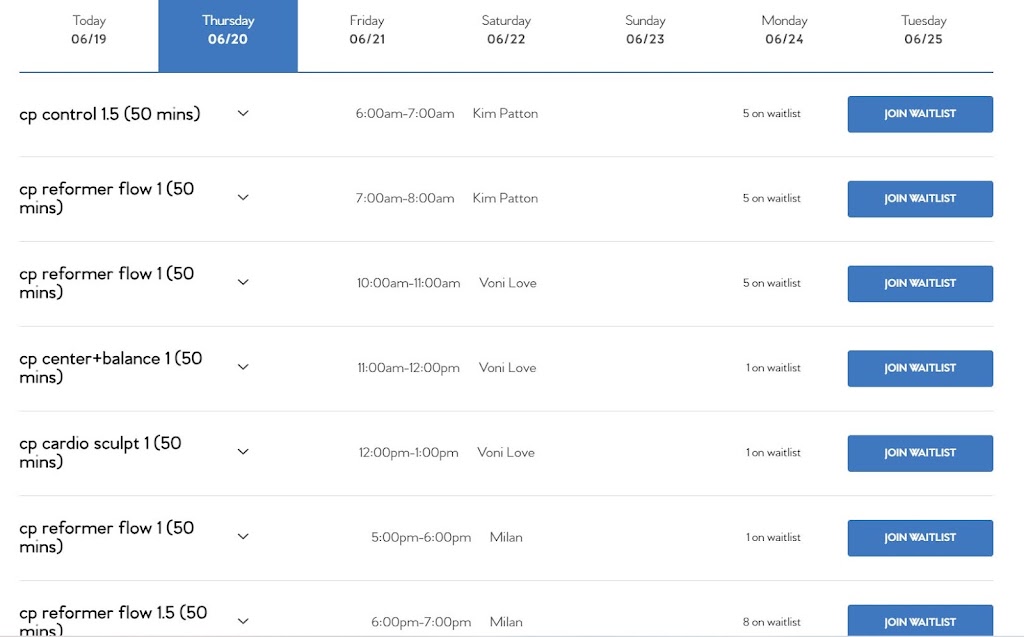Select the Friday 06/21 tab
This screenshot has width=1024, height=637.
coord(367,30)
